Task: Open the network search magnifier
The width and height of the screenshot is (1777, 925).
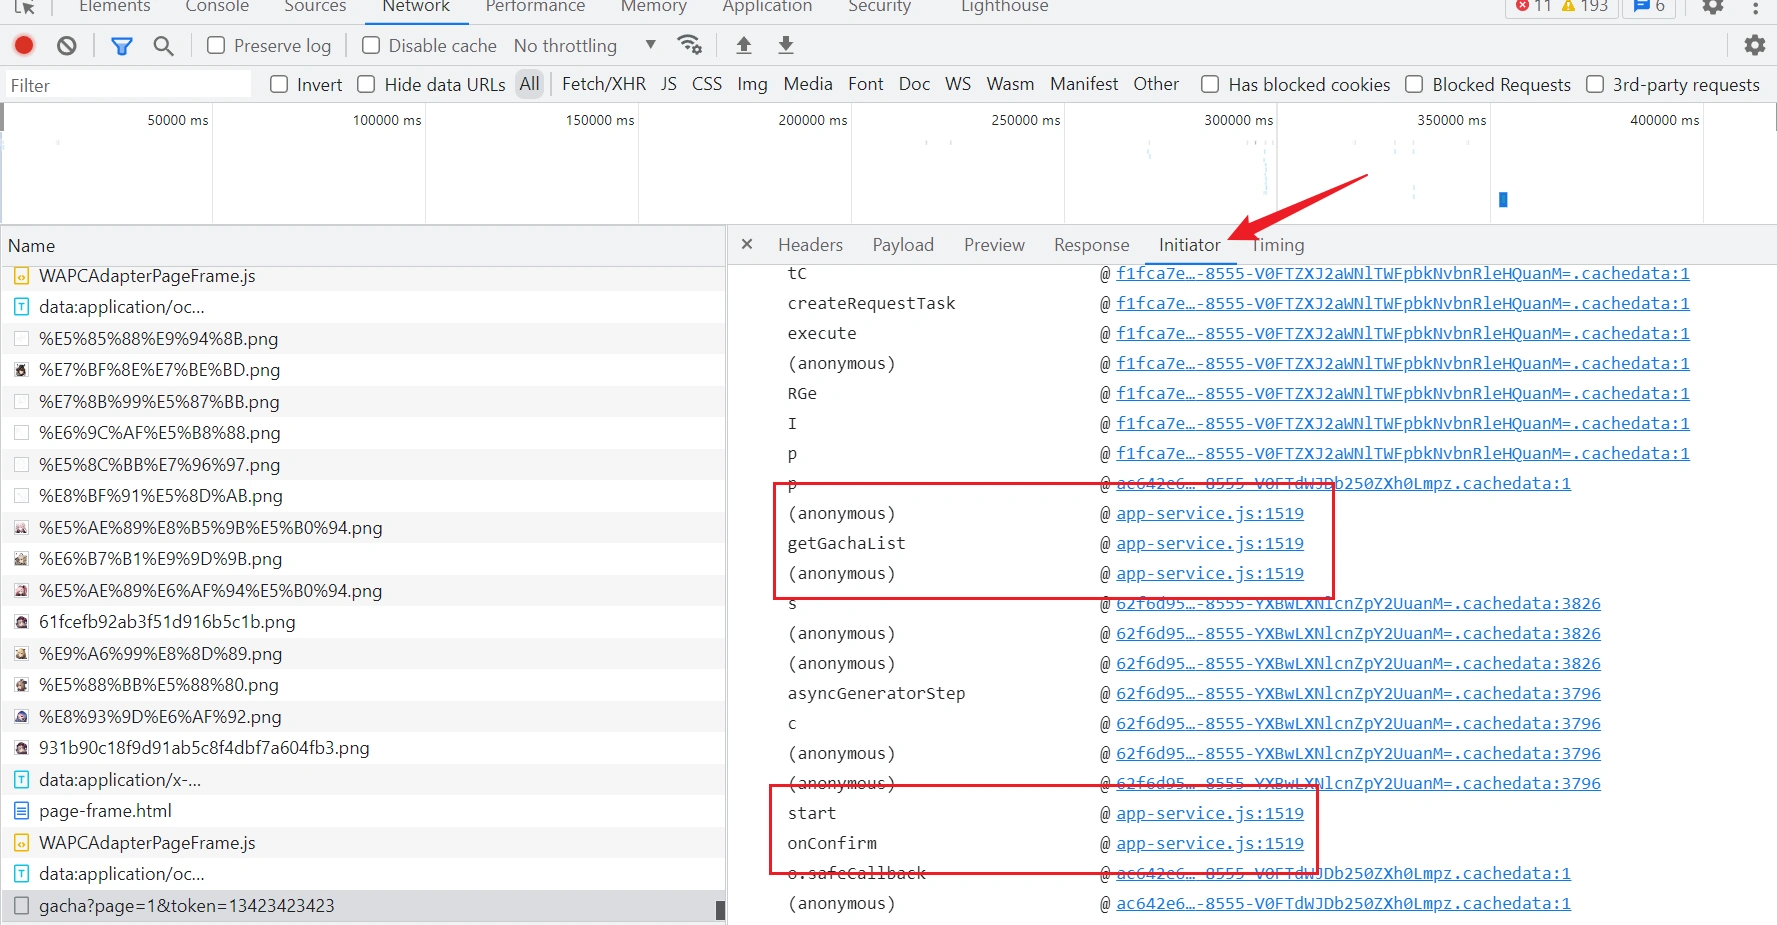Action: [x=163, y=45]
